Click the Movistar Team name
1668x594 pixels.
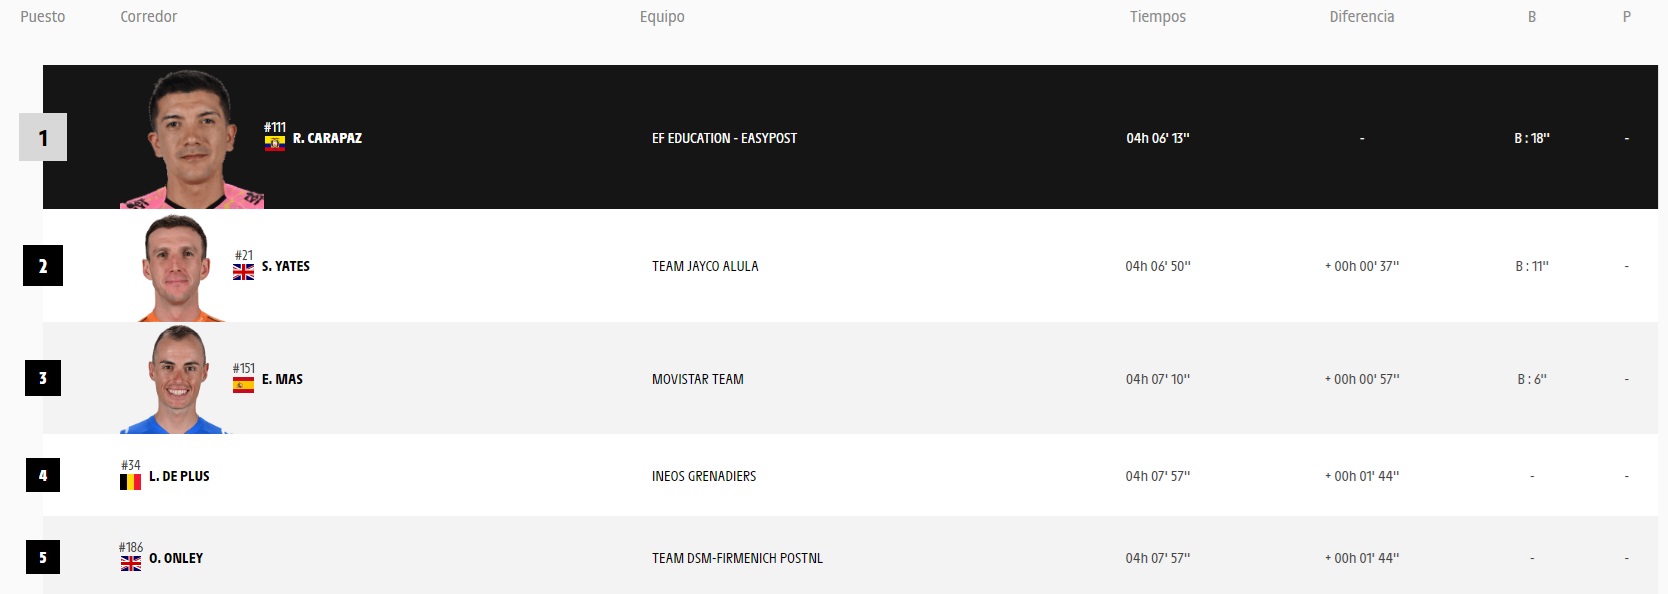tap(697, 380)
